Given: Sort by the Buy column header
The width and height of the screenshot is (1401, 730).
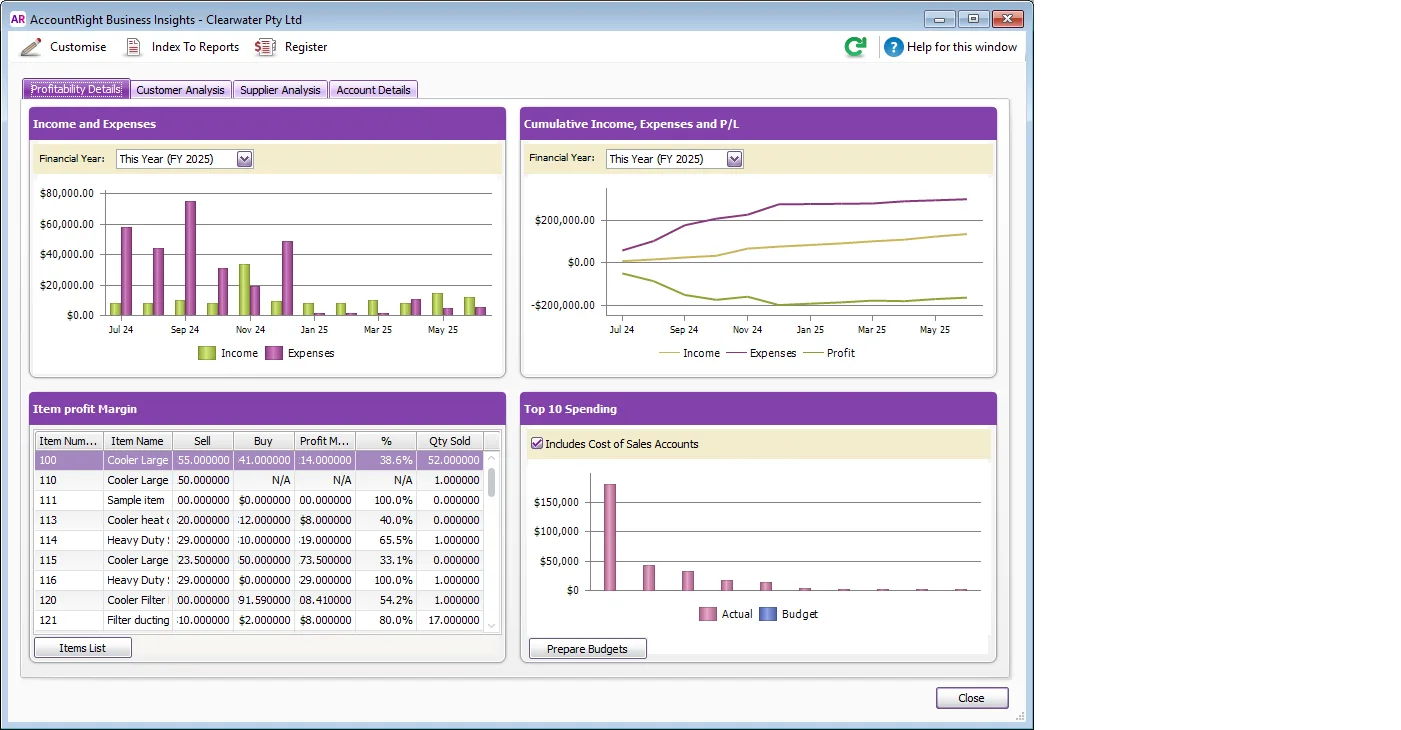Looking at the screenshot, I should (264, 441).
